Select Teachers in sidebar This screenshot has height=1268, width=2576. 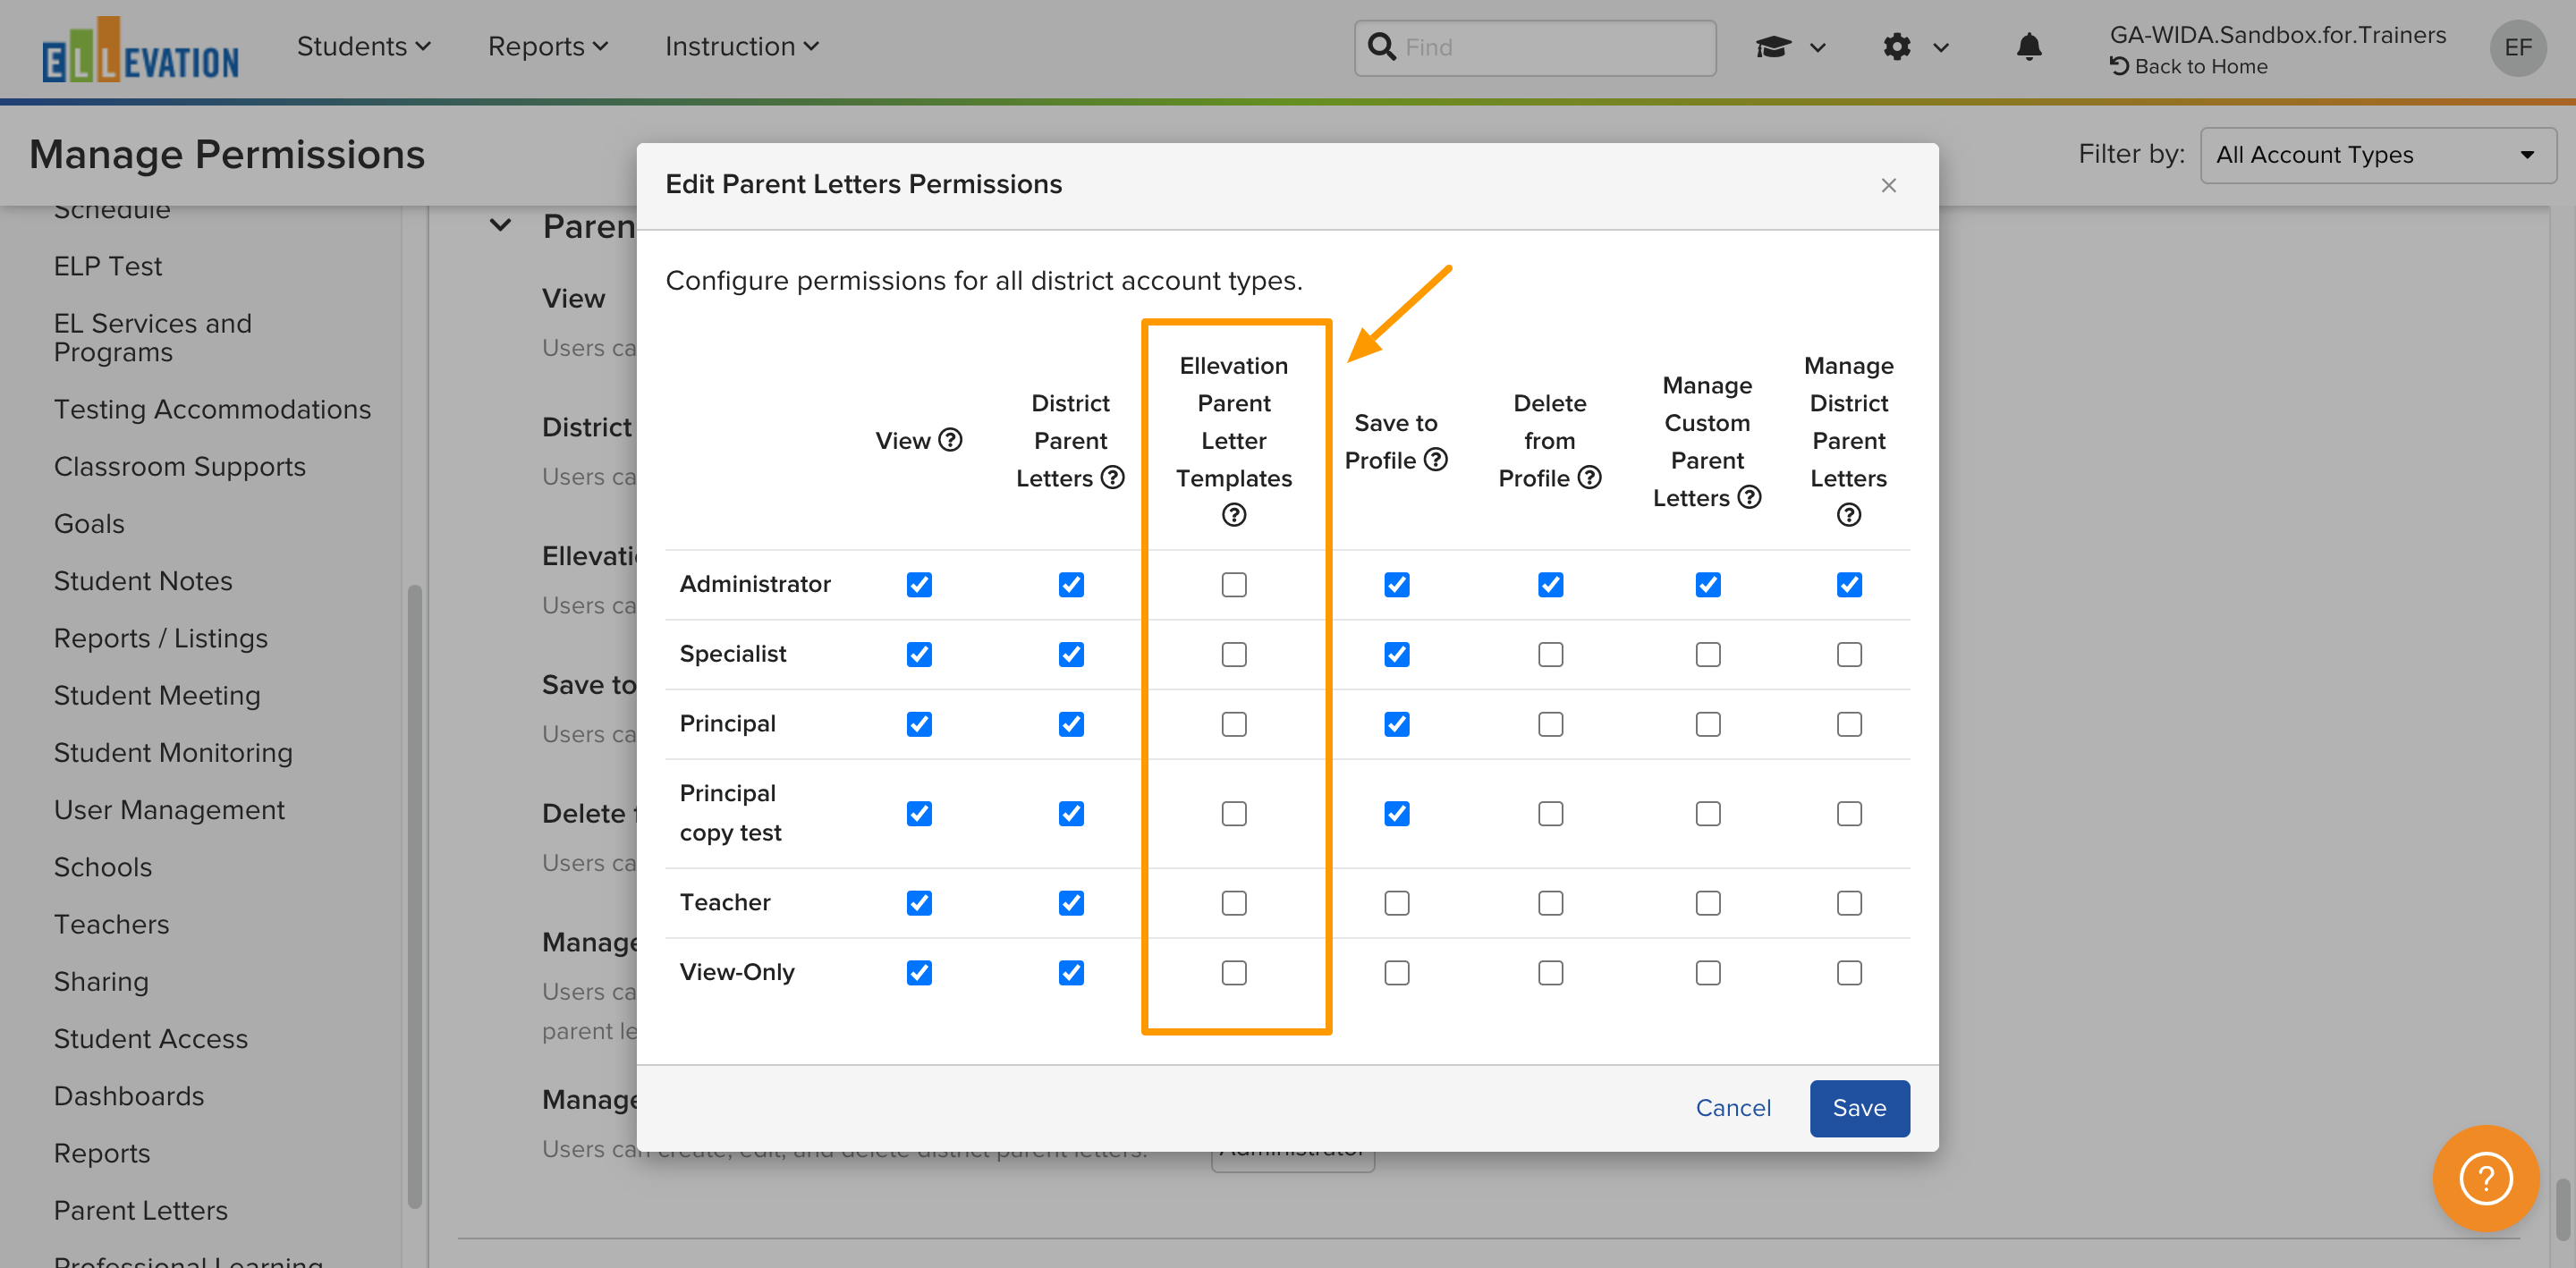(111, 924)
